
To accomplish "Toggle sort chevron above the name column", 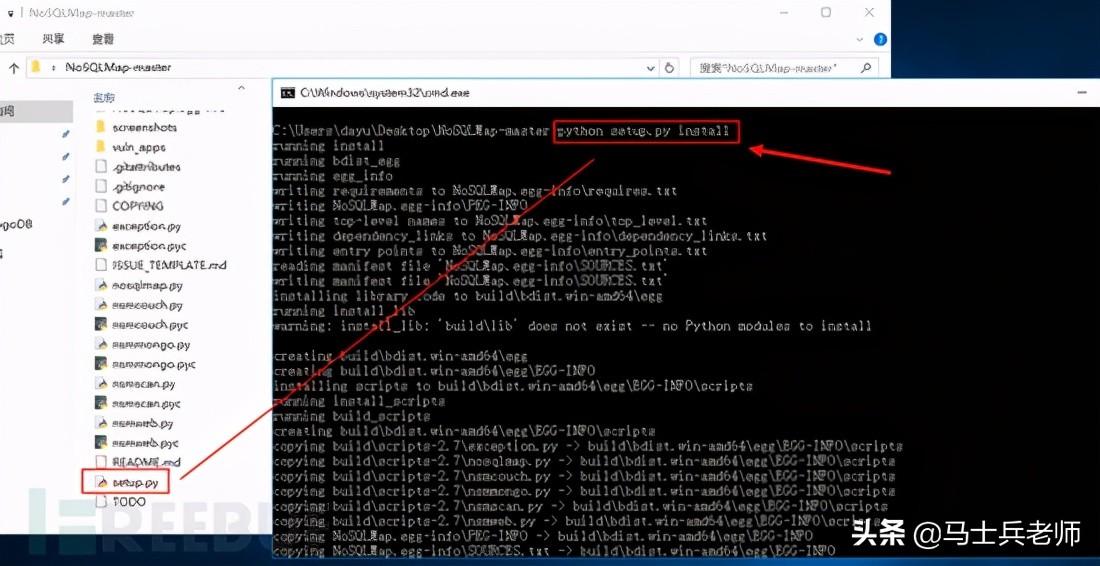I will [x=241, y=88].
